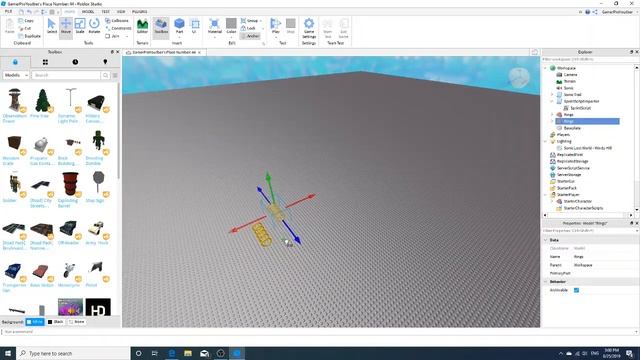Screen dimensions: 640x360
Task: Activate the Scale tool
Action: pos(80,26)
